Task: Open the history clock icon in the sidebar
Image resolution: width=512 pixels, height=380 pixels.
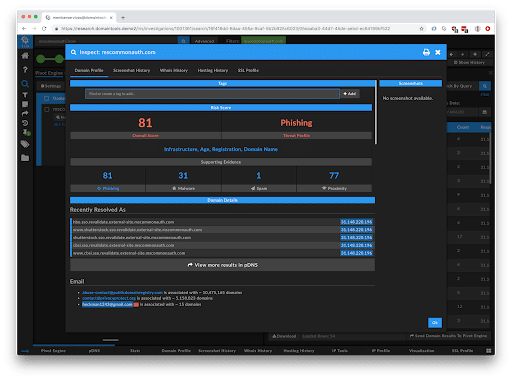Action: pyautogui.click(x=25, y=123)
